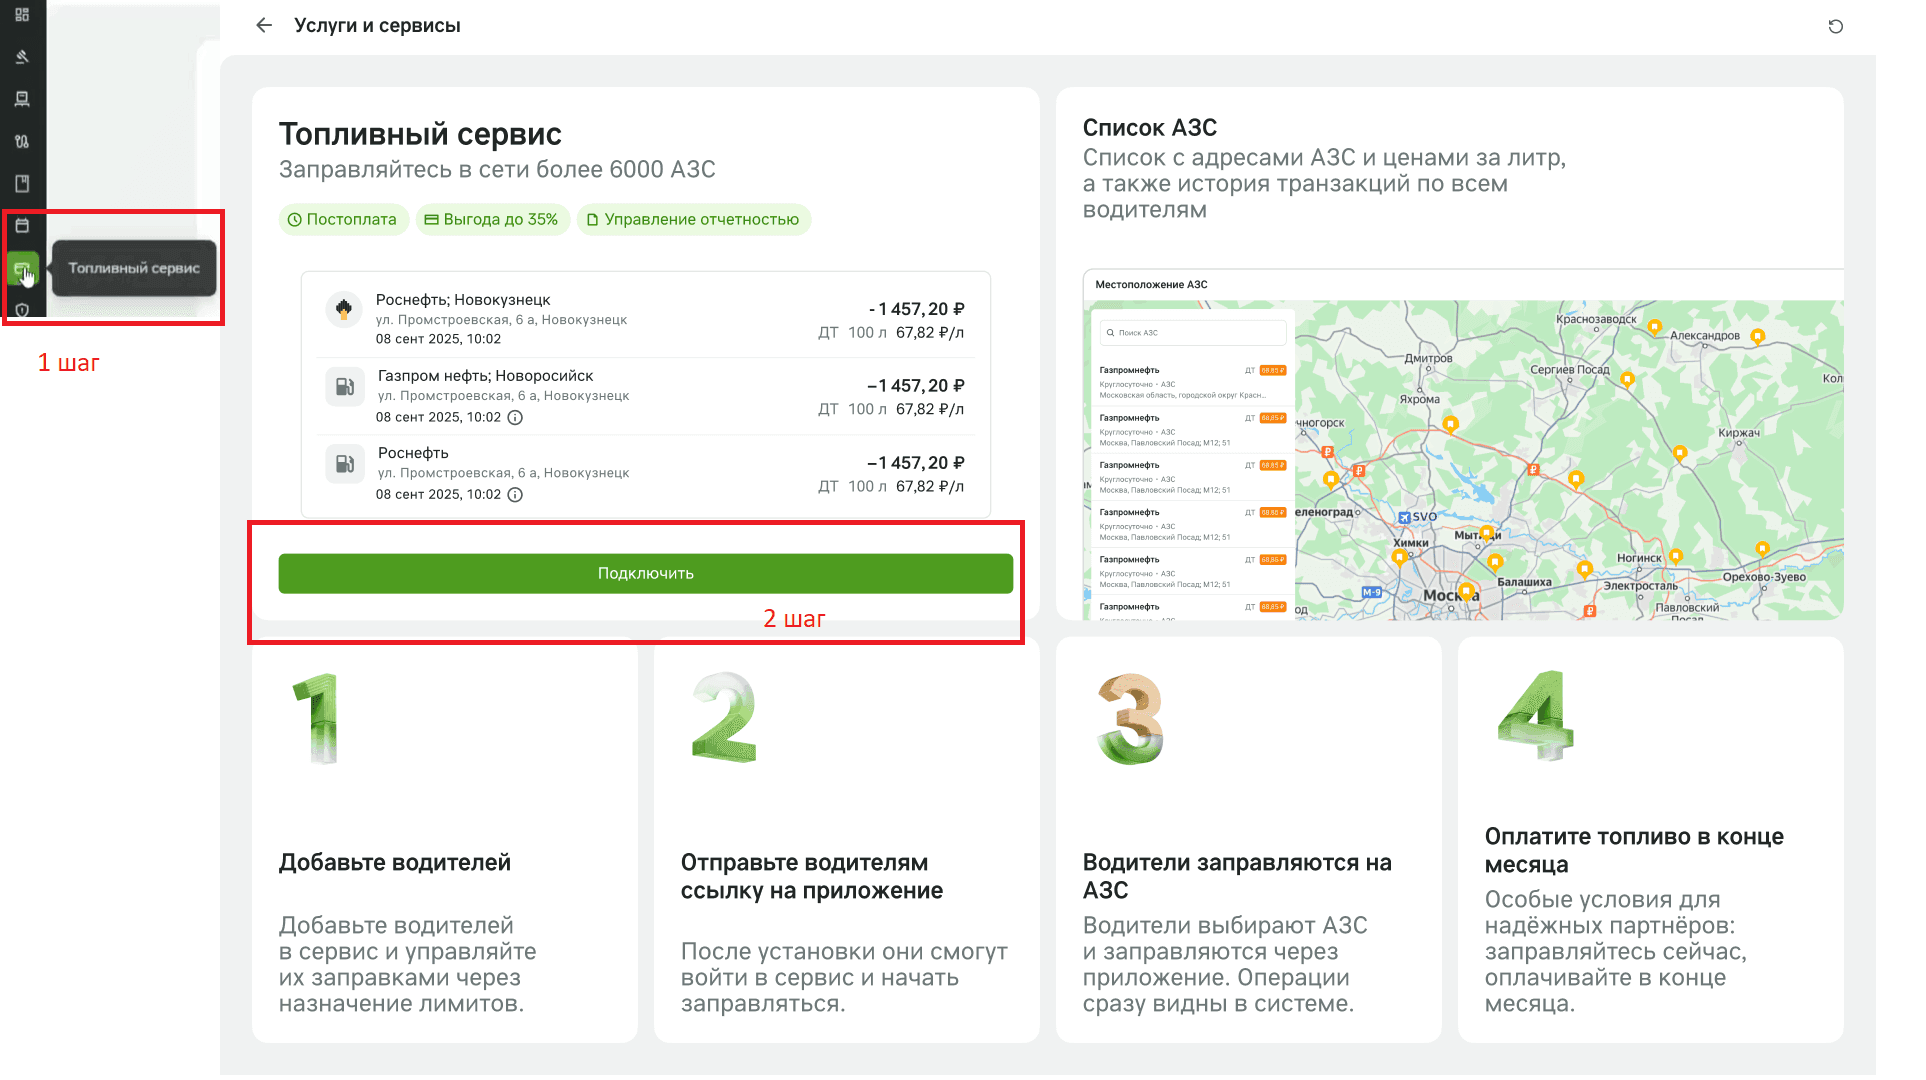Open the gavel auctions icon in sidebar

click(22, 57)
